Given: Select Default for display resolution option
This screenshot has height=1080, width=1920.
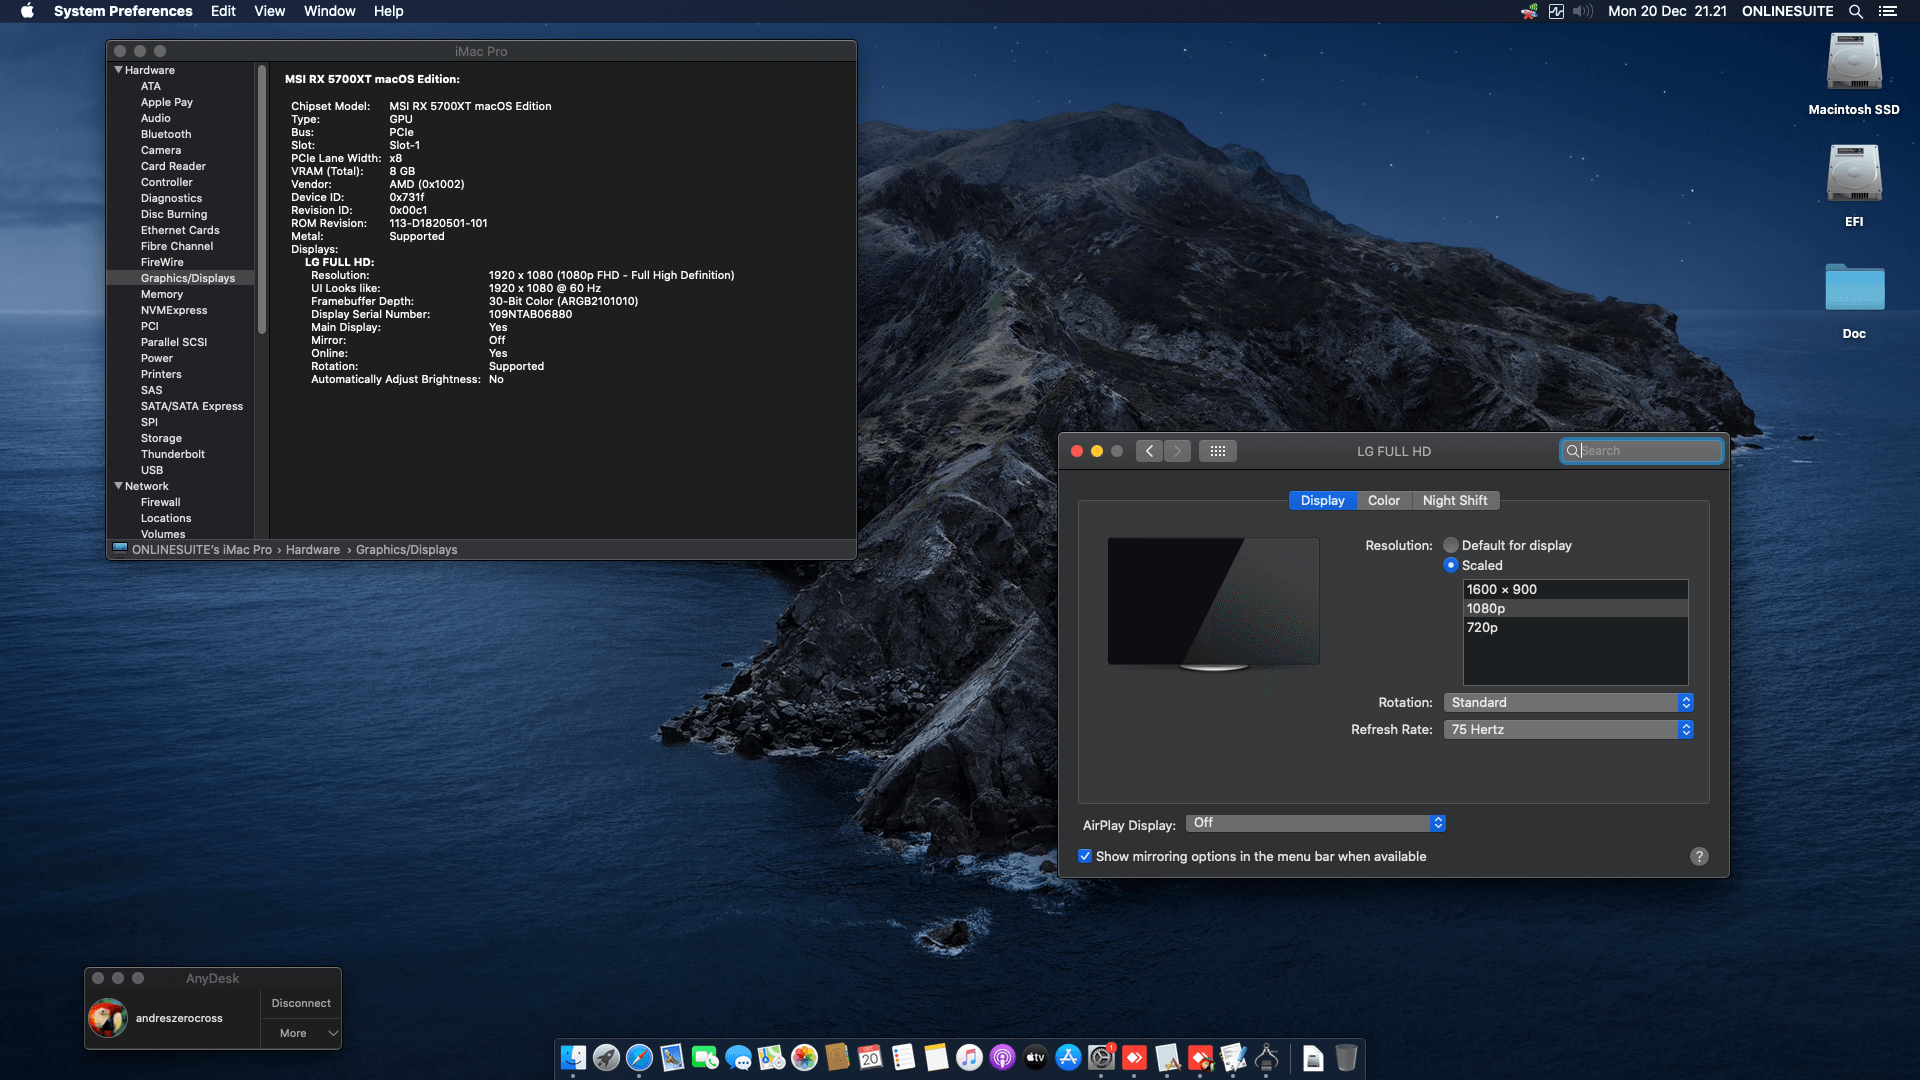Looking at the screenshot, I should click(1451, 545).
